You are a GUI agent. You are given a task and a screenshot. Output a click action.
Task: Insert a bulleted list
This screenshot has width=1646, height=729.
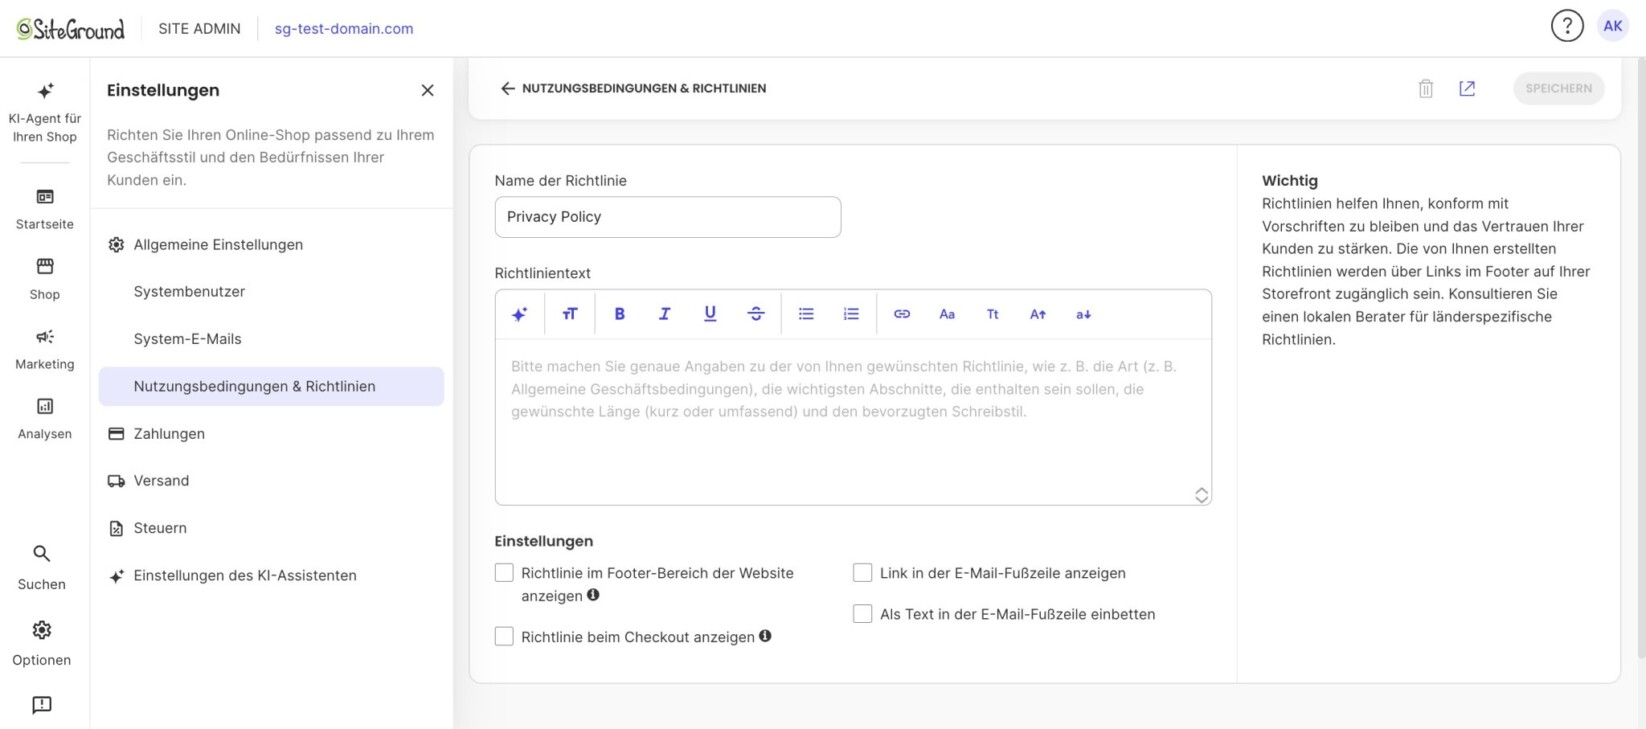tap(806, 314)
